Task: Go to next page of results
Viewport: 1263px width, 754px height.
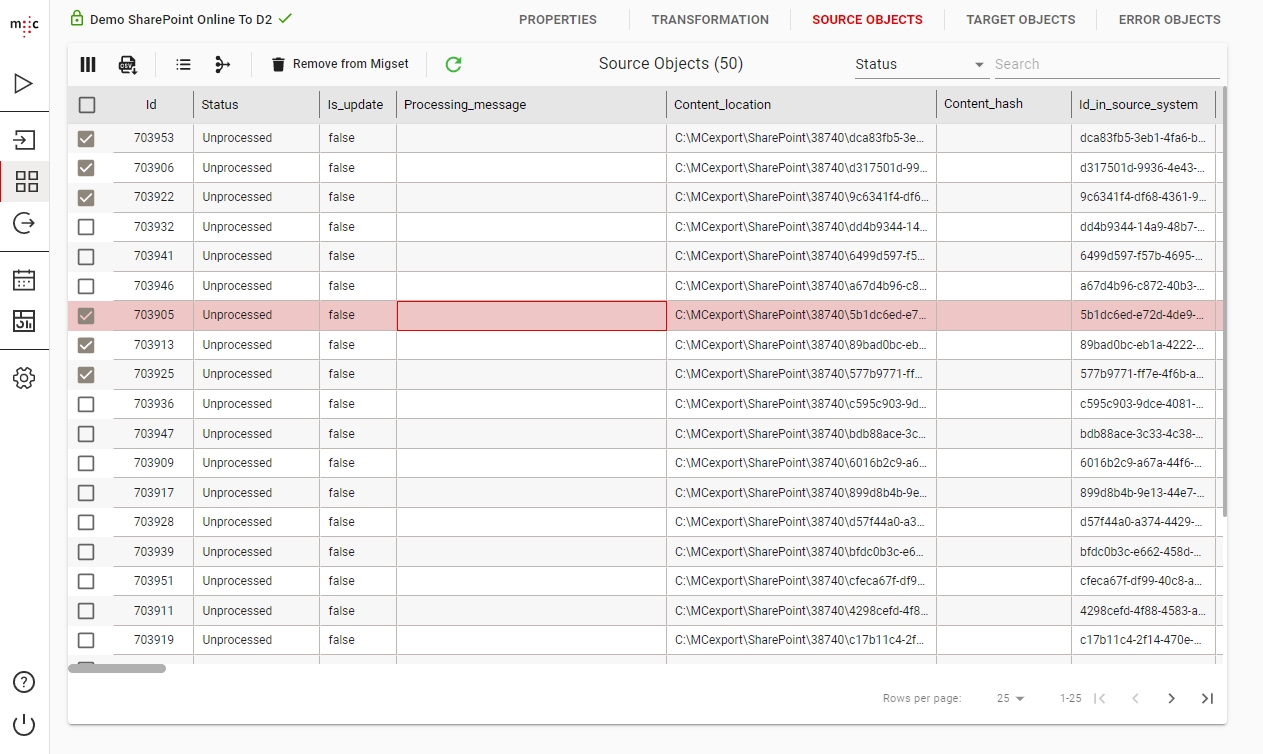Action: [1171, 699]
